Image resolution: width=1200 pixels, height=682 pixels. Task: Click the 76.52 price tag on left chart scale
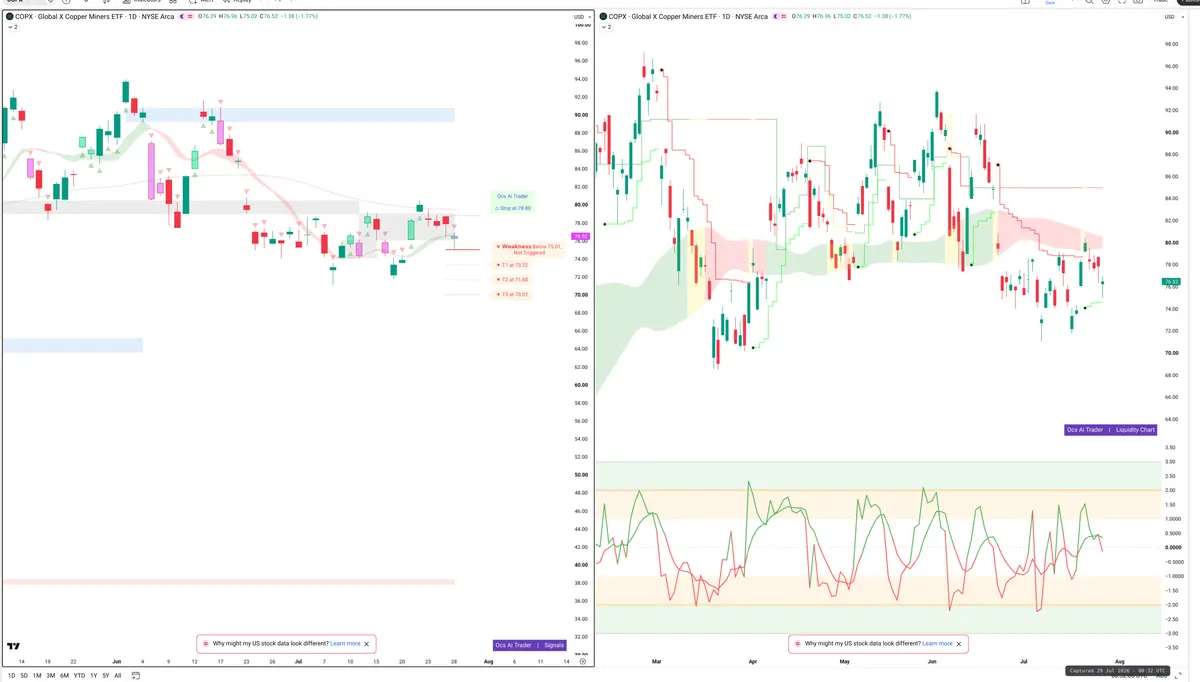click(x=580, y=237)
